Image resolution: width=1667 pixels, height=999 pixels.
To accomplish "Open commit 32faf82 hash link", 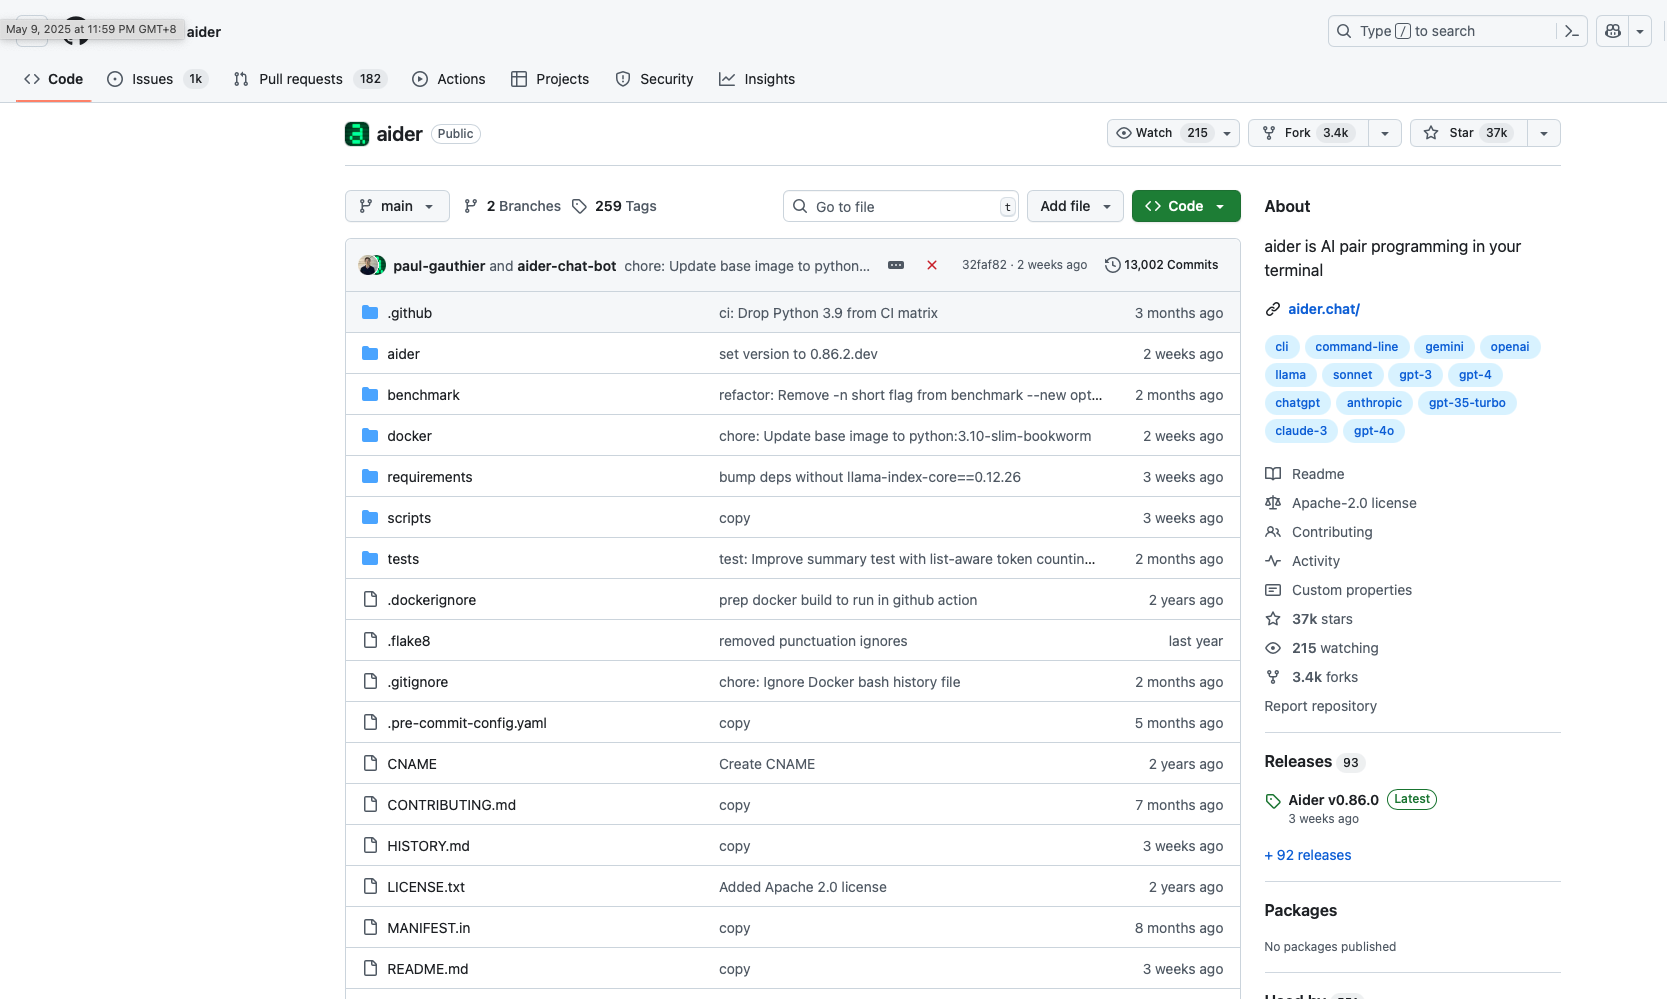I will (x=984, y=265).
